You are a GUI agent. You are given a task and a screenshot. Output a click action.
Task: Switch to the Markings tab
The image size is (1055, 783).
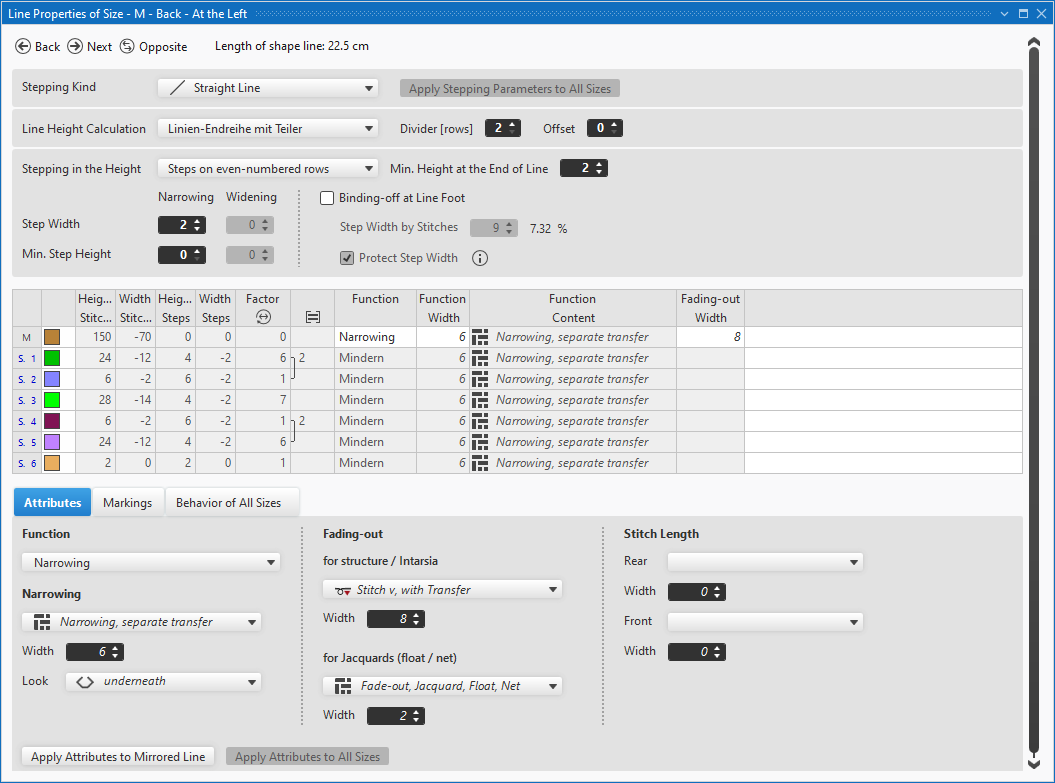pyautogui.click(x=127, y=502)
